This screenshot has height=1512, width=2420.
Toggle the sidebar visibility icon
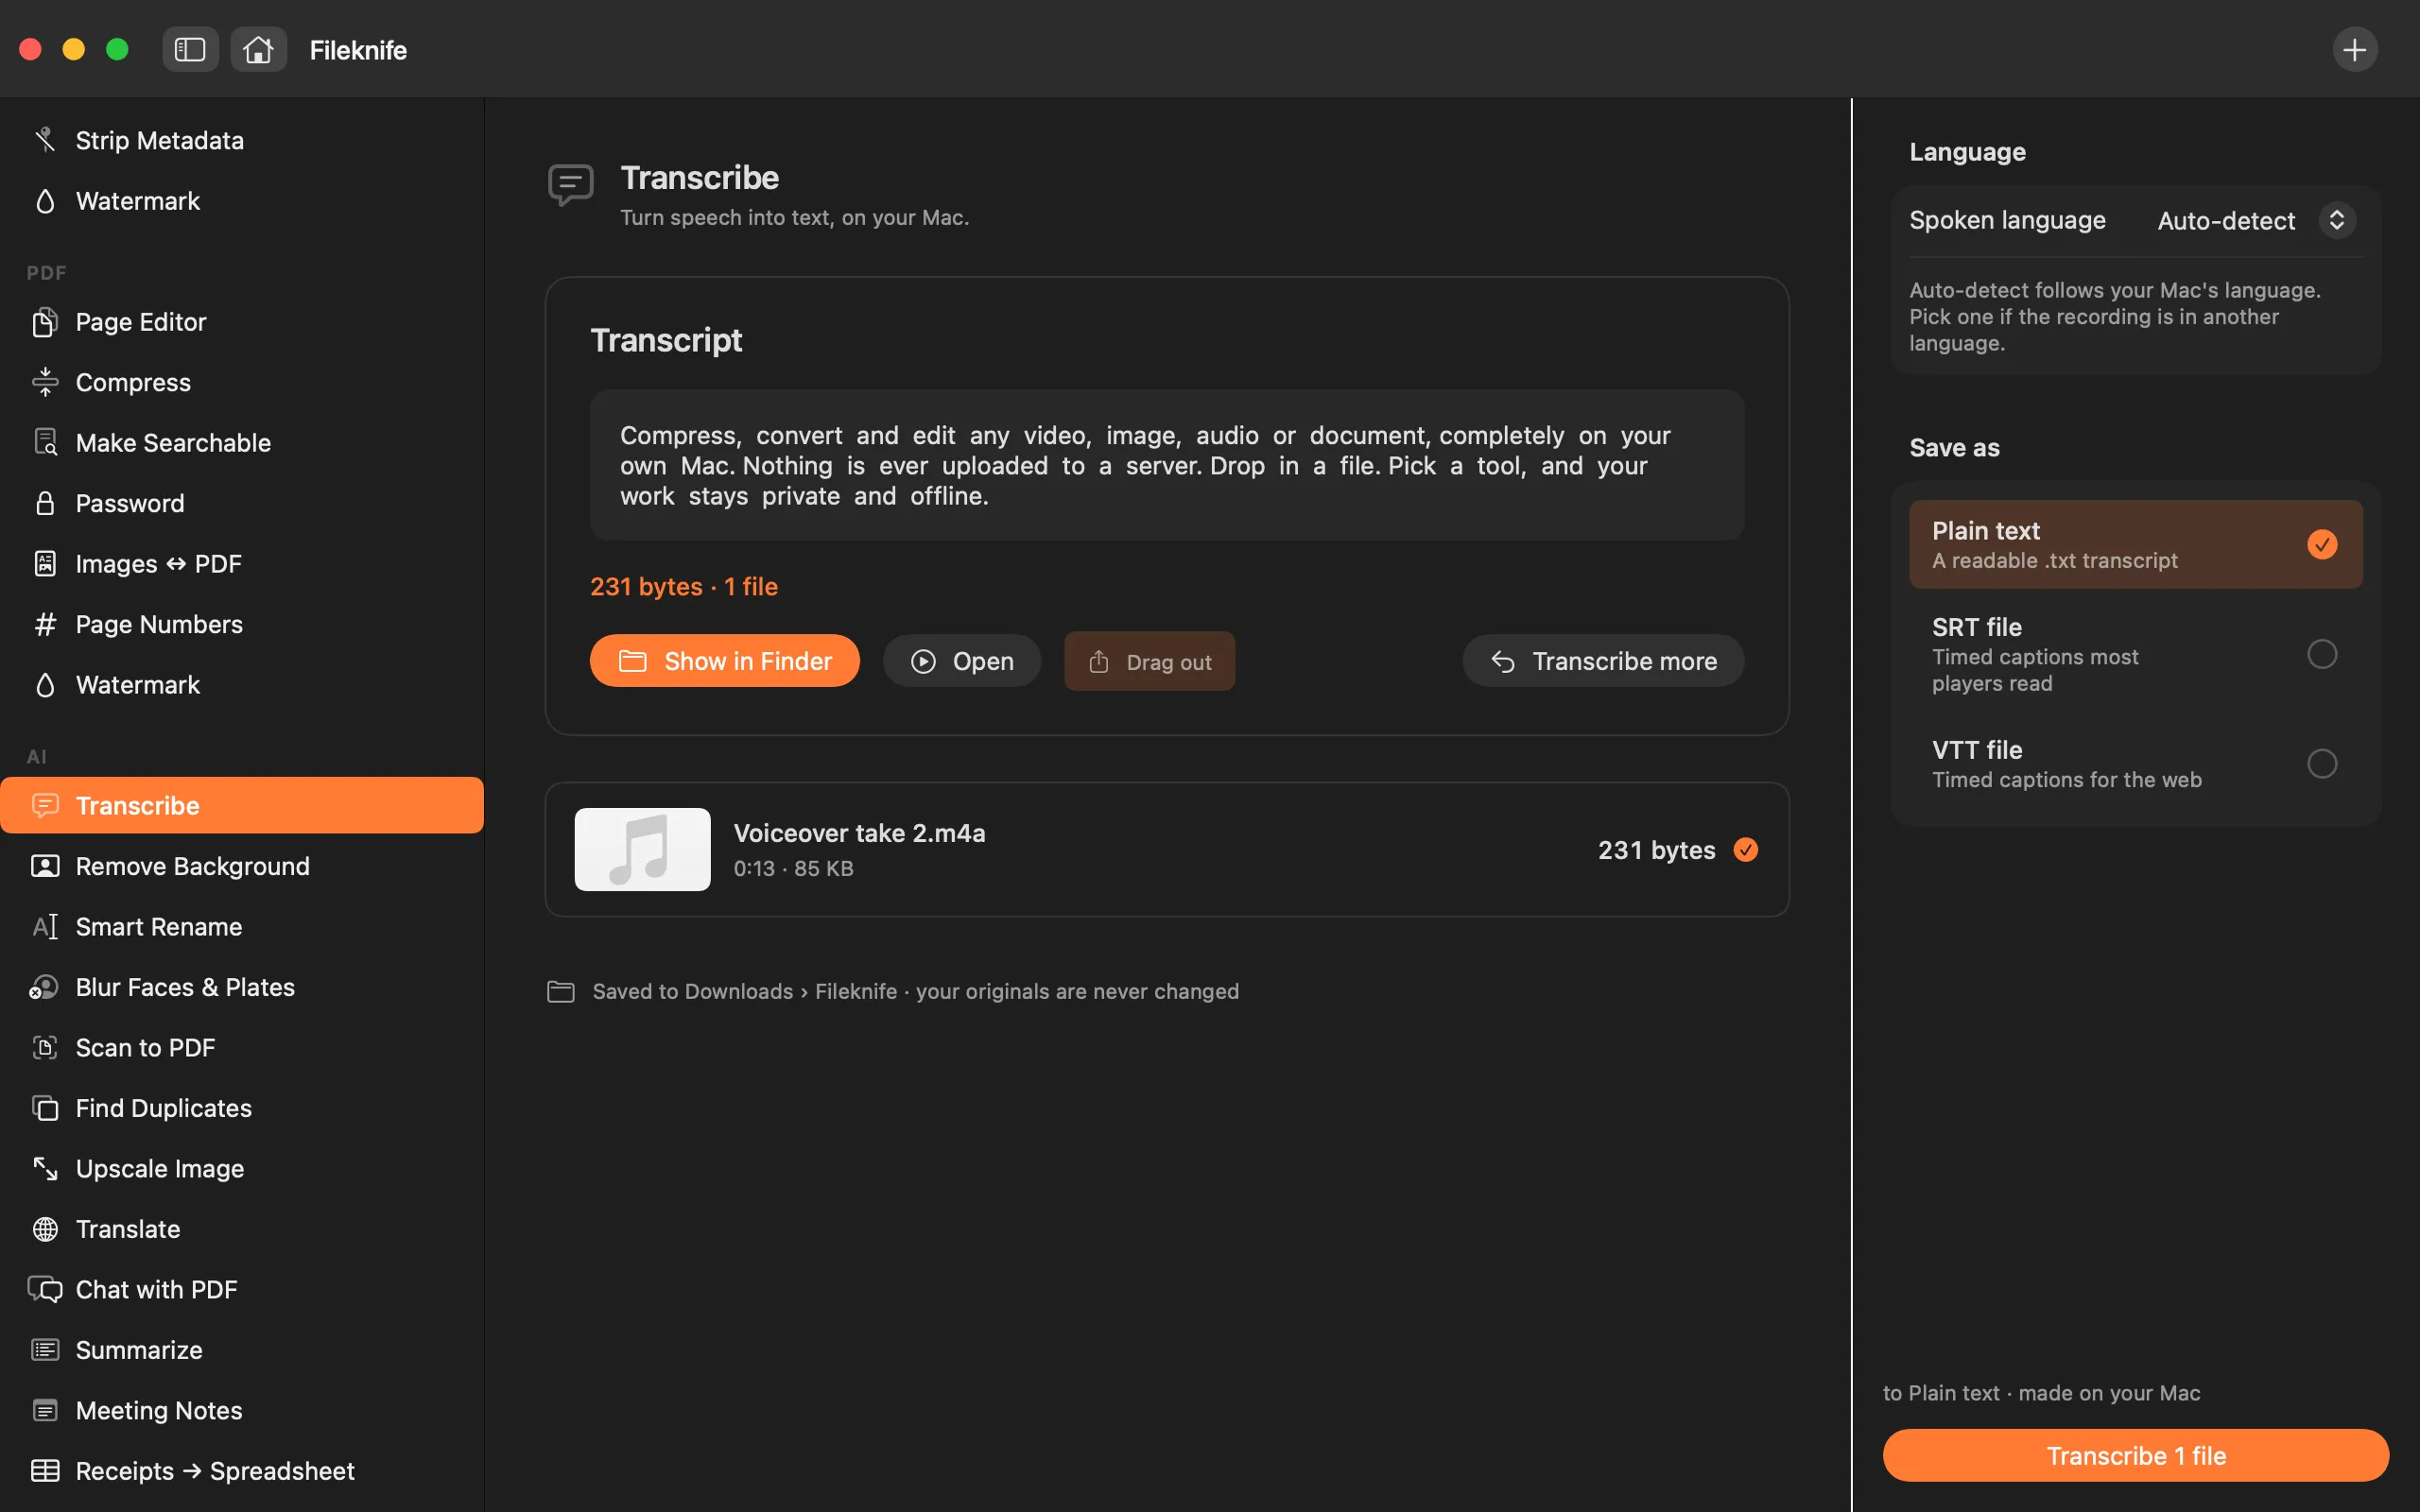coord(190,49)
